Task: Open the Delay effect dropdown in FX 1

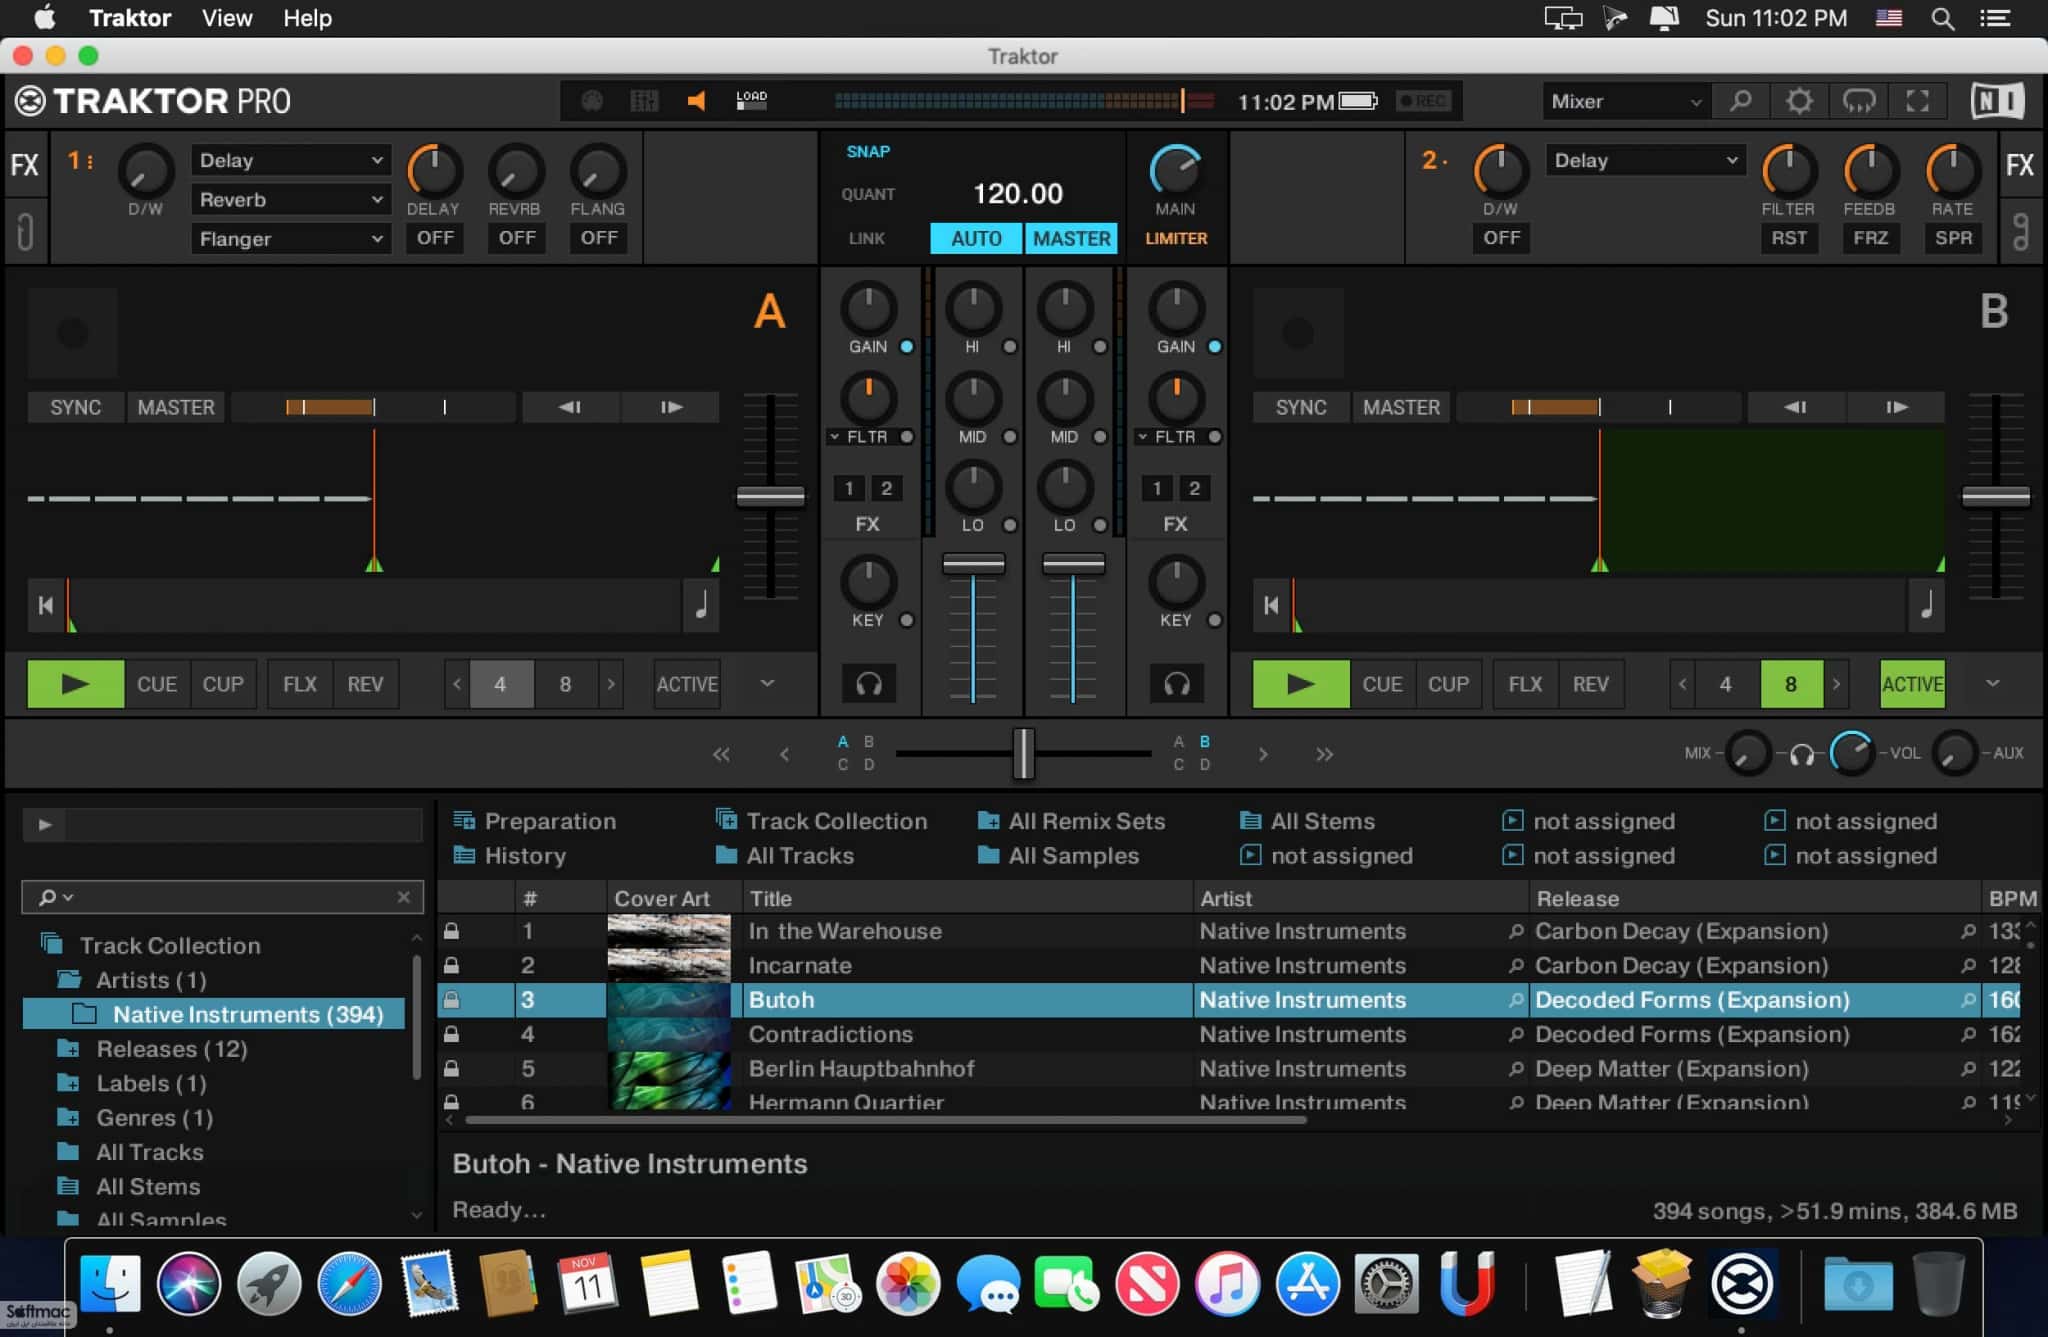Action: tap(290, 160)
